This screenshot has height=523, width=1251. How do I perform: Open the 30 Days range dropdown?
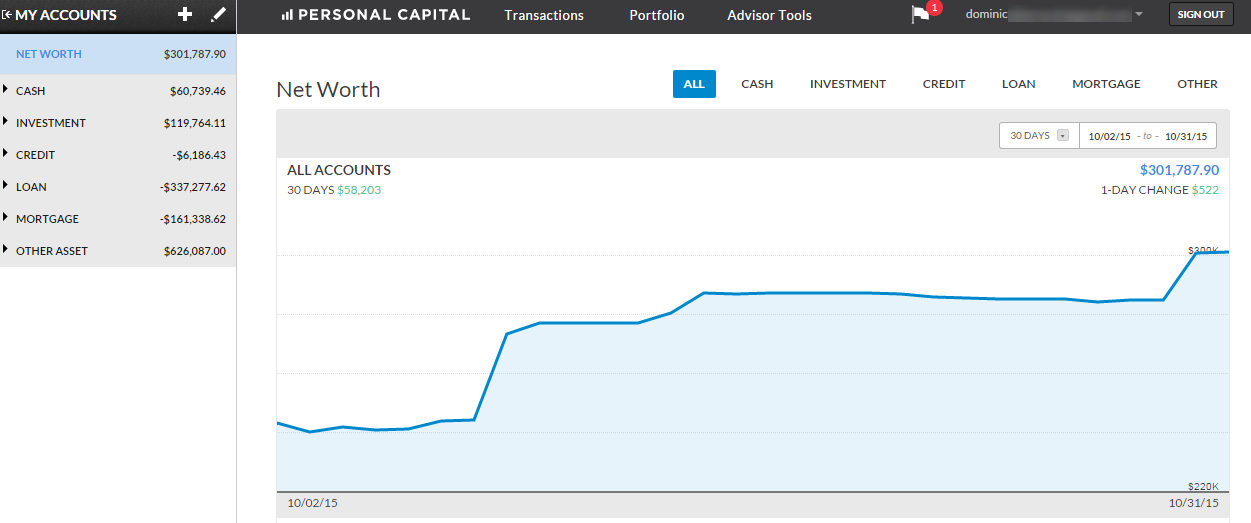point(1039,135)
